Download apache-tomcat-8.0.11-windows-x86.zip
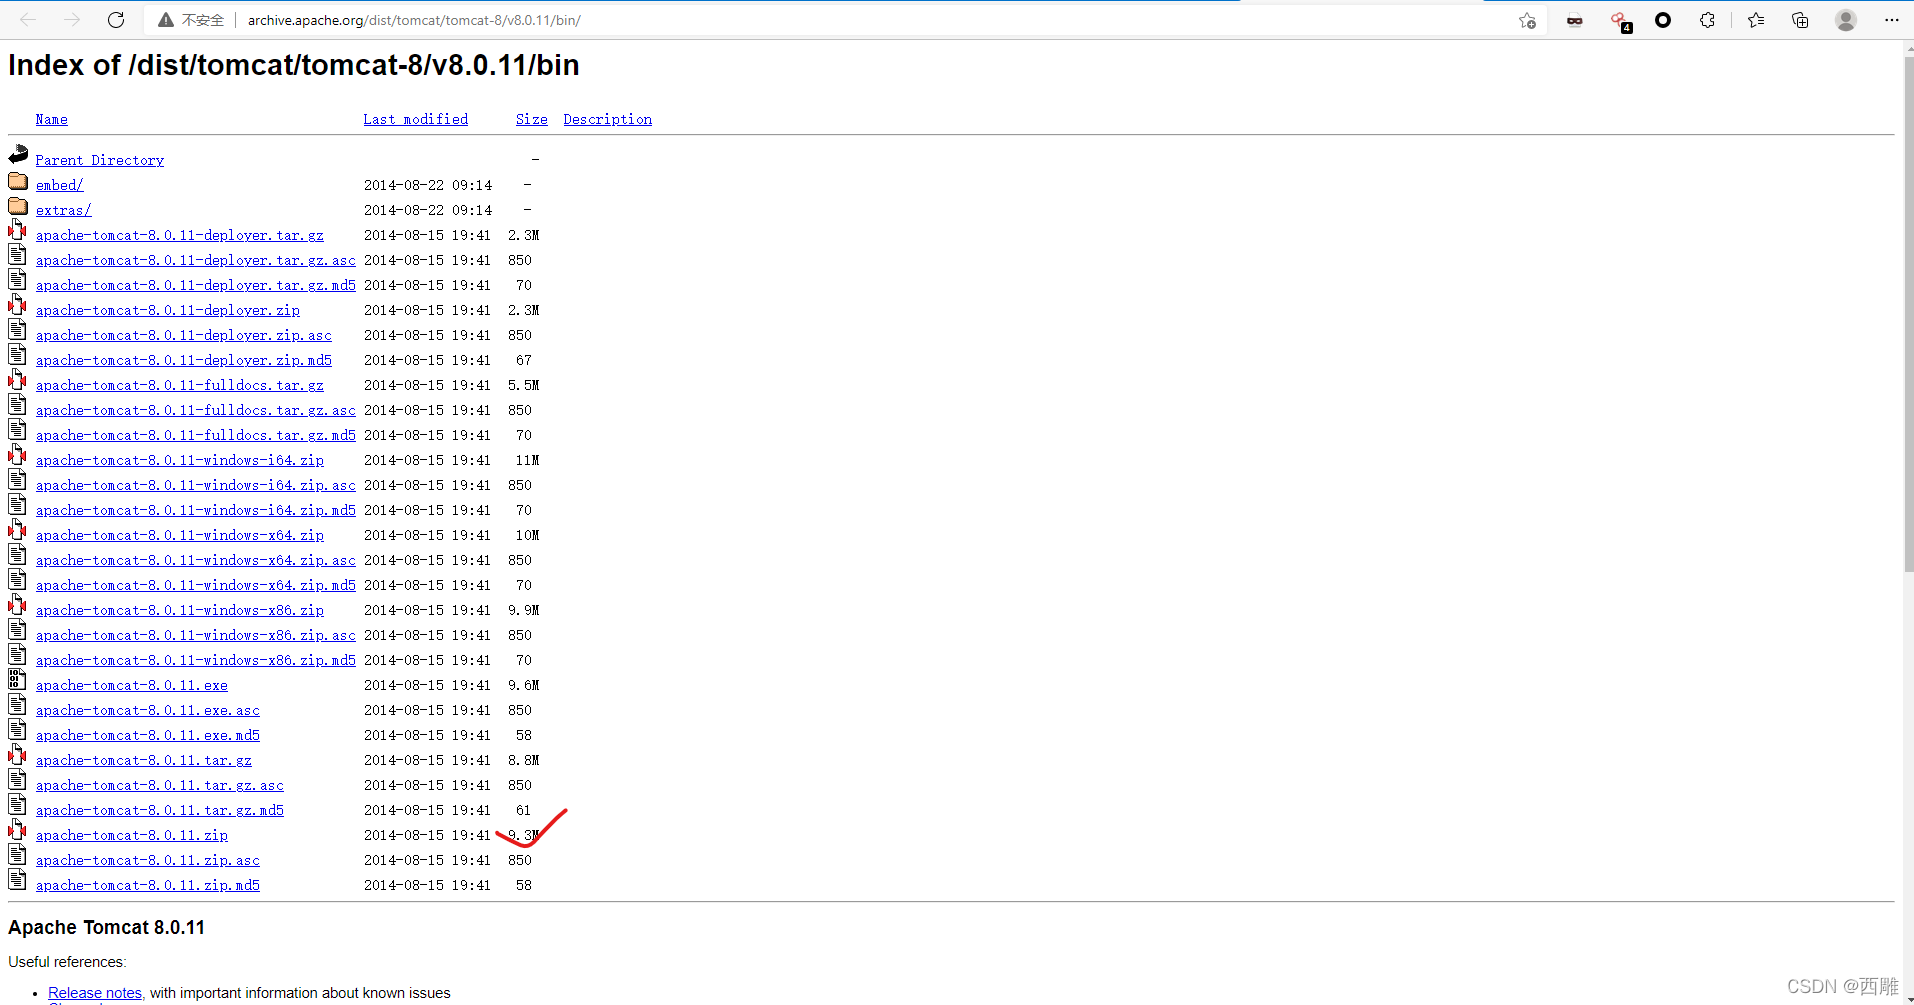Image resolution: width=1914 pixels, height=1005 pixels. 180,610
